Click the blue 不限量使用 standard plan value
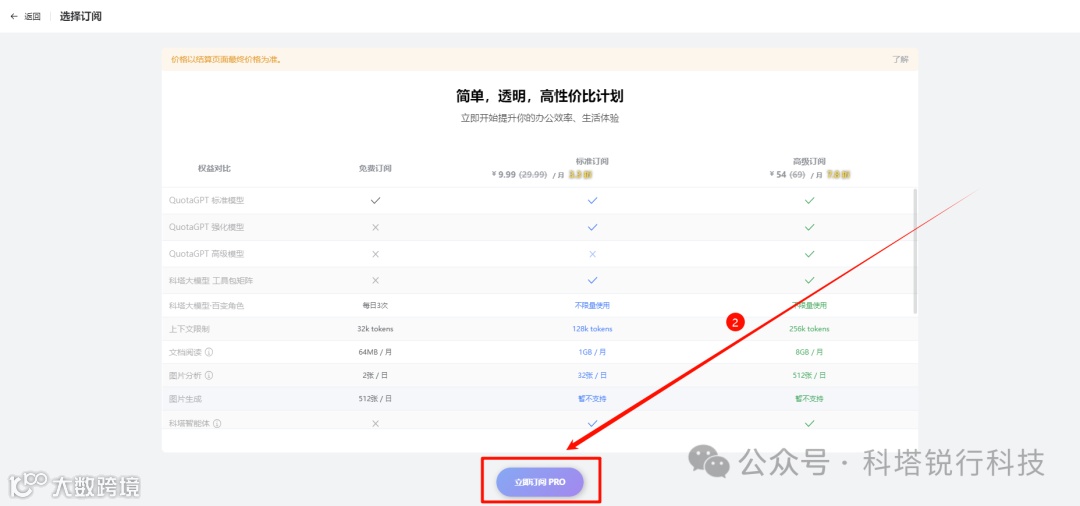This screenshot has width=1080, height=506. [592, 305]
